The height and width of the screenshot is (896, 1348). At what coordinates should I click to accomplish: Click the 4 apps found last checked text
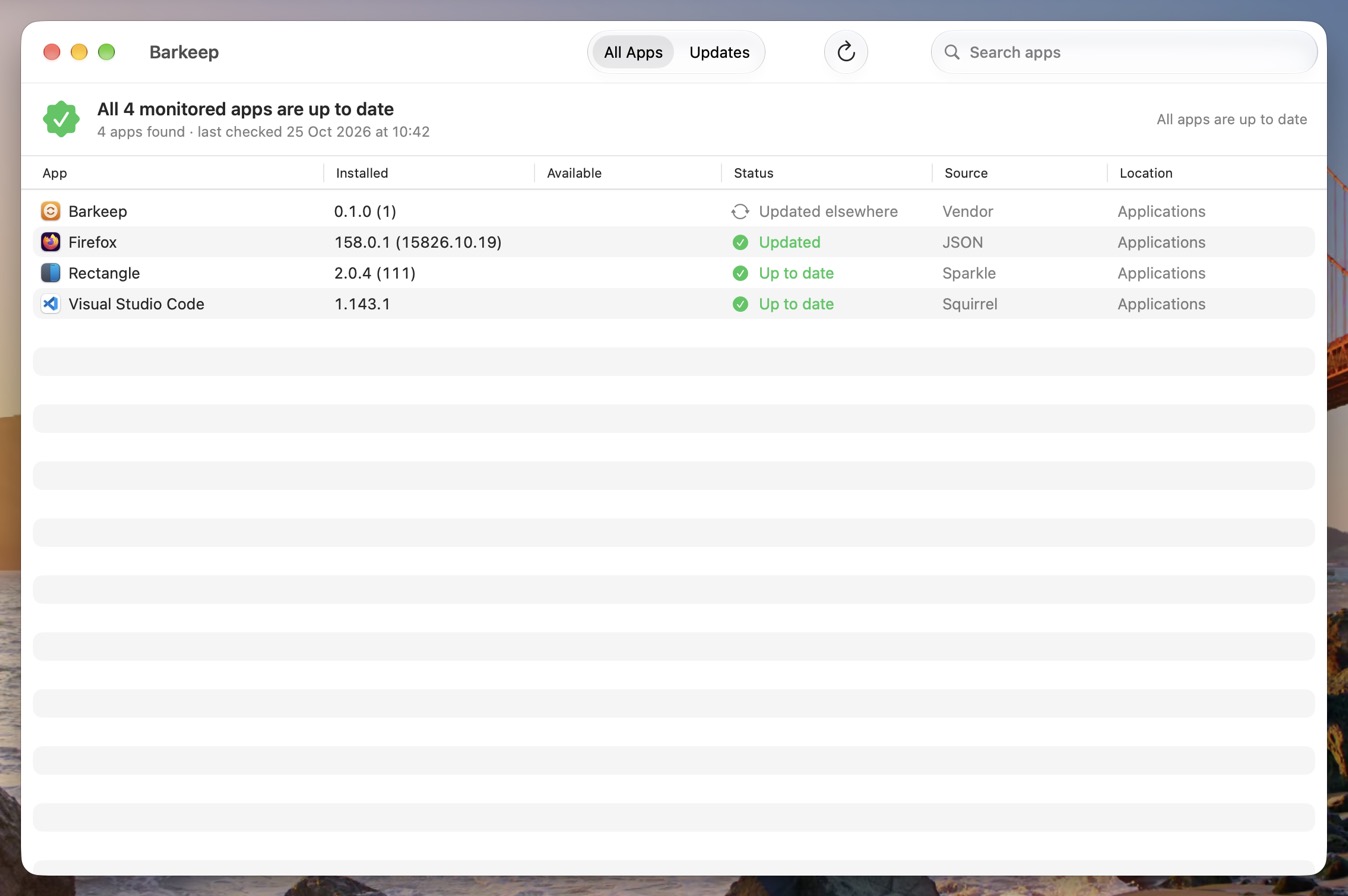pyautogui.click(x=263, y=131)
